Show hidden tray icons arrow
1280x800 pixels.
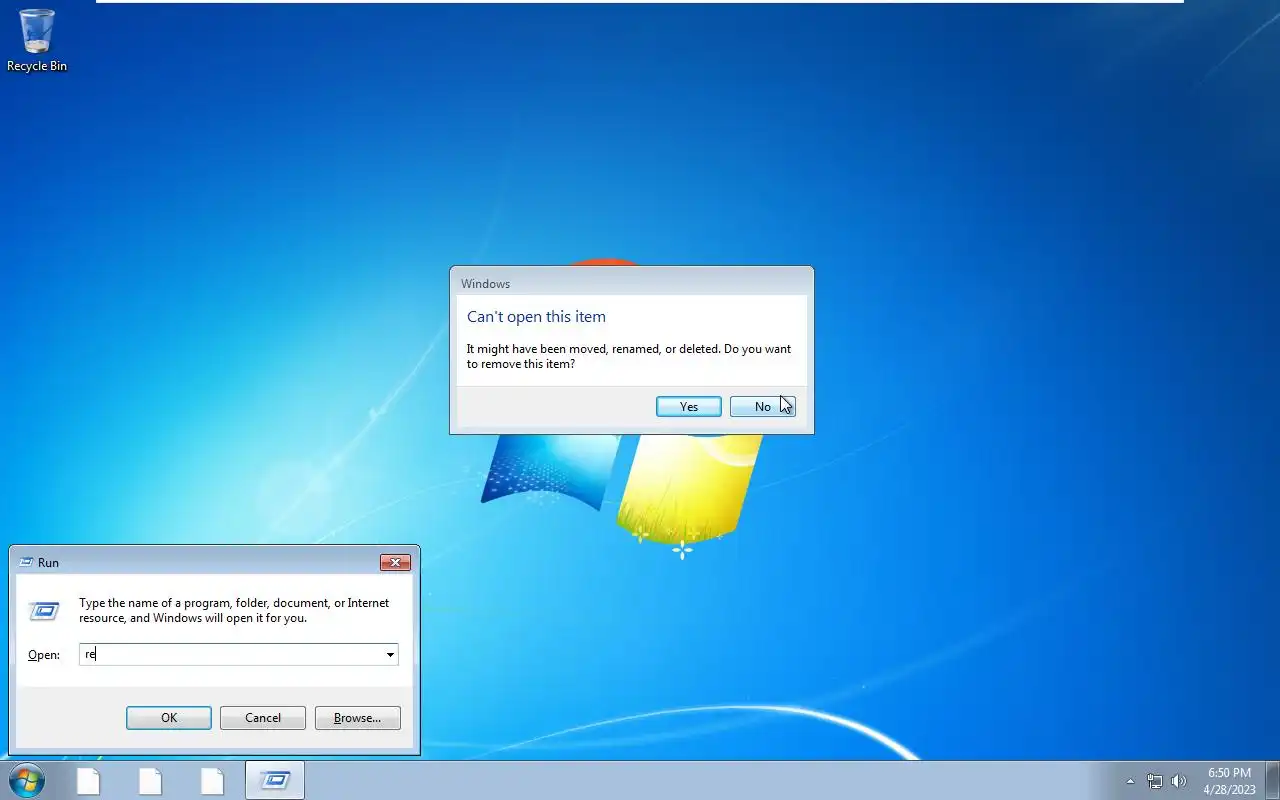click(1130, 781)
